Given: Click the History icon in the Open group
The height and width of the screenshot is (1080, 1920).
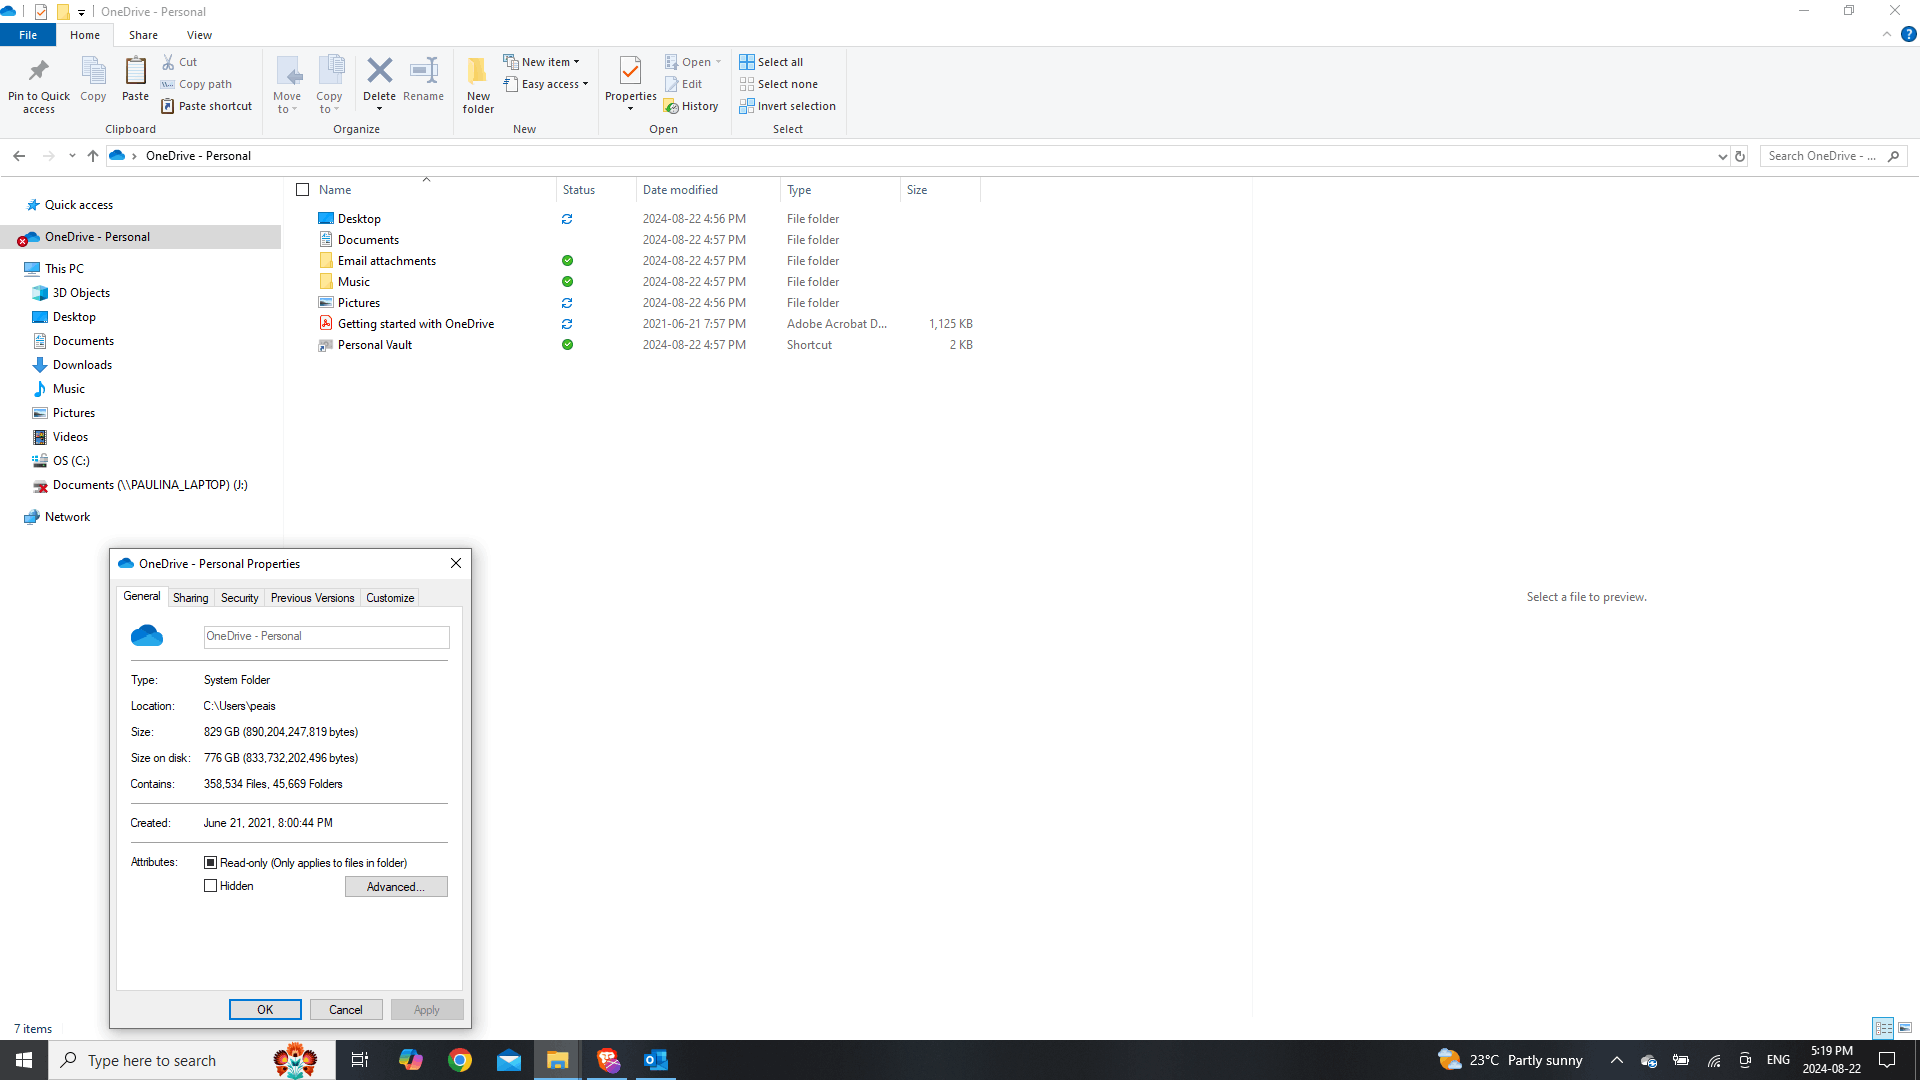Looking at the screenshot, I should (x=672, y=107).
